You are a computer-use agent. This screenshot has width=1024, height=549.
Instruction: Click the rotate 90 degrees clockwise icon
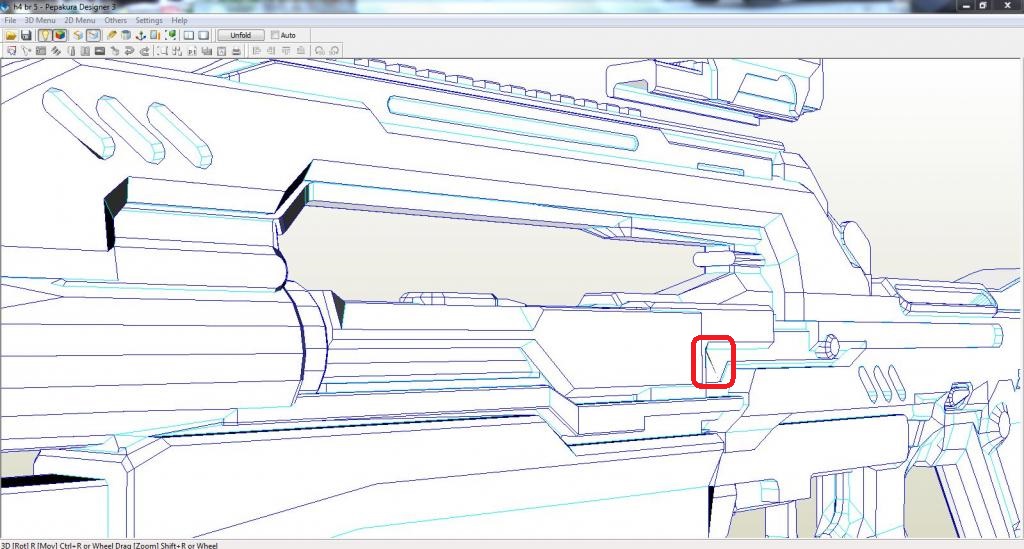pos(334,51)
